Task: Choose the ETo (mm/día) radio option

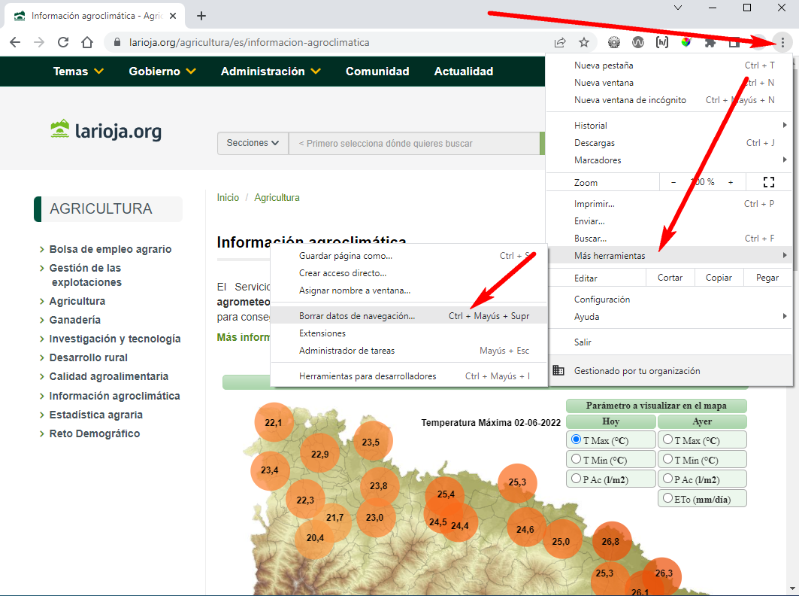Action: pyautogui.click(x=667, y=498)
